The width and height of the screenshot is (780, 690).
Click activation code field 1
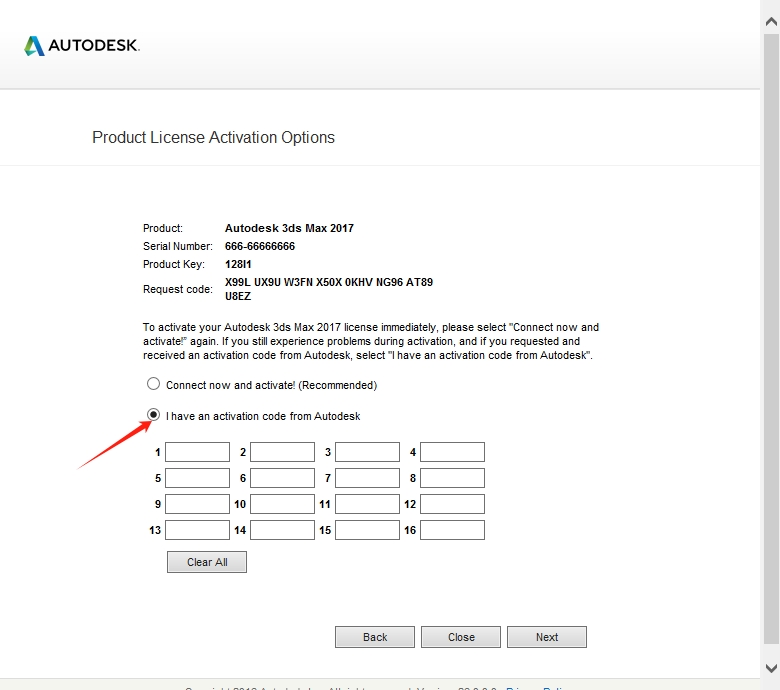click(197, 452)
